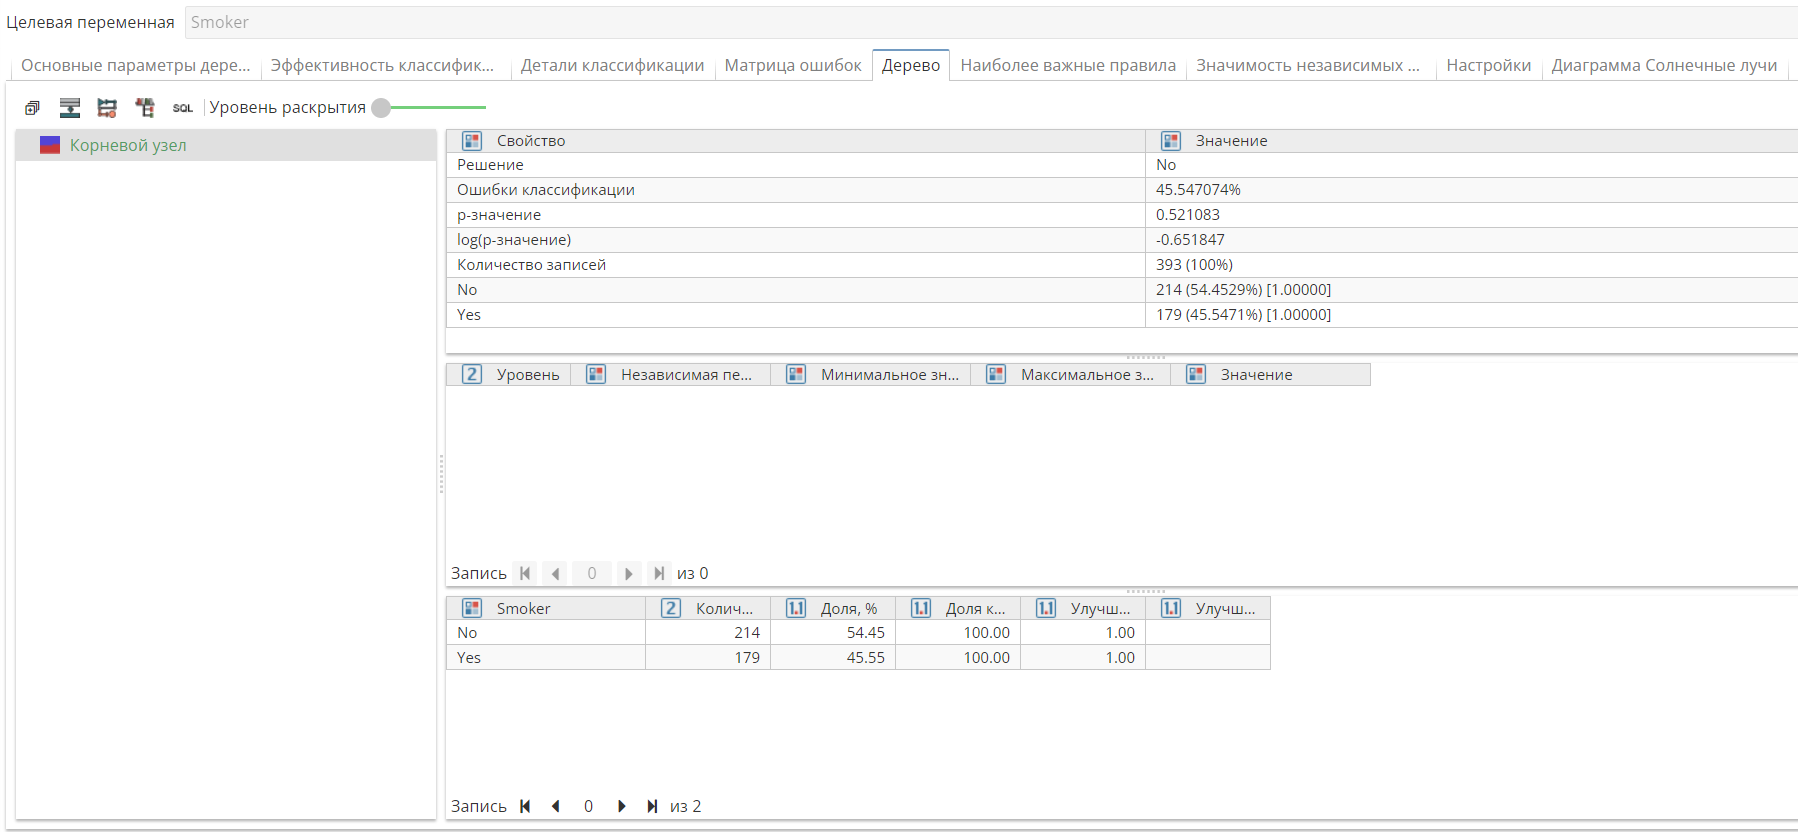Click the Smoker column type icon
The width and height of the screenshot is (1798, 832).
click(472, 608)
